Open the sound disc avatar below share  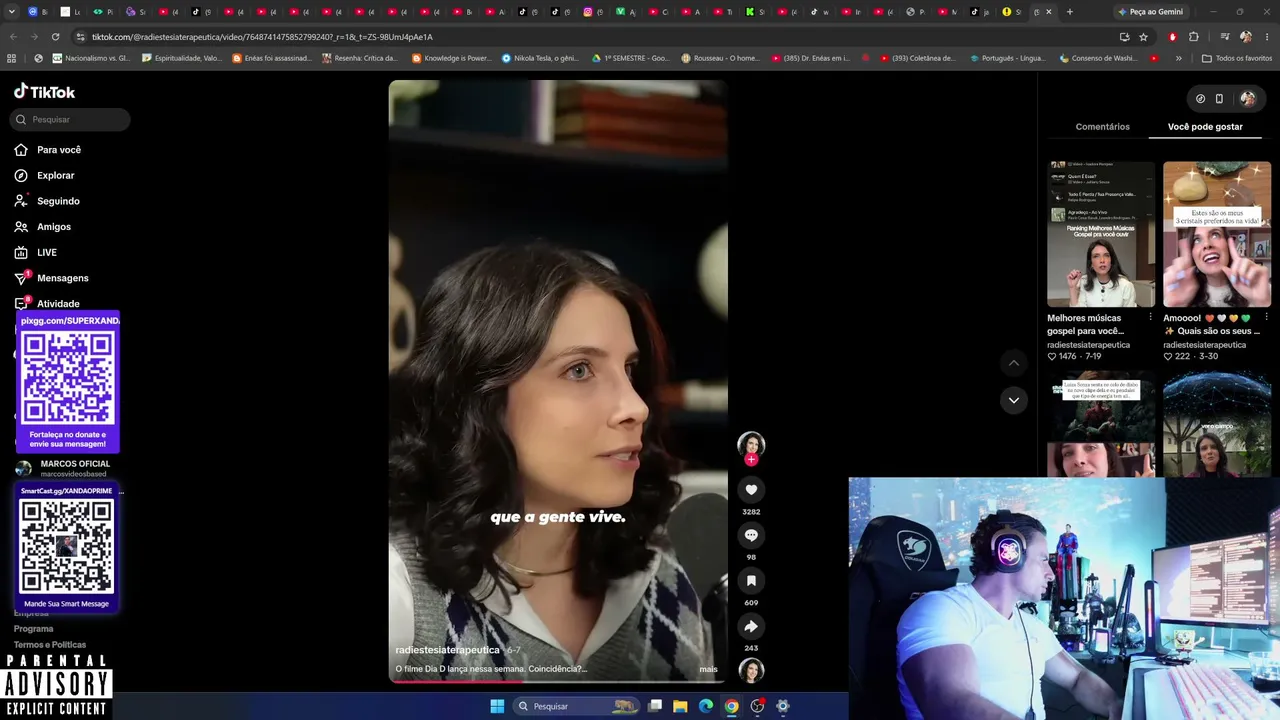tap(751, 670)
